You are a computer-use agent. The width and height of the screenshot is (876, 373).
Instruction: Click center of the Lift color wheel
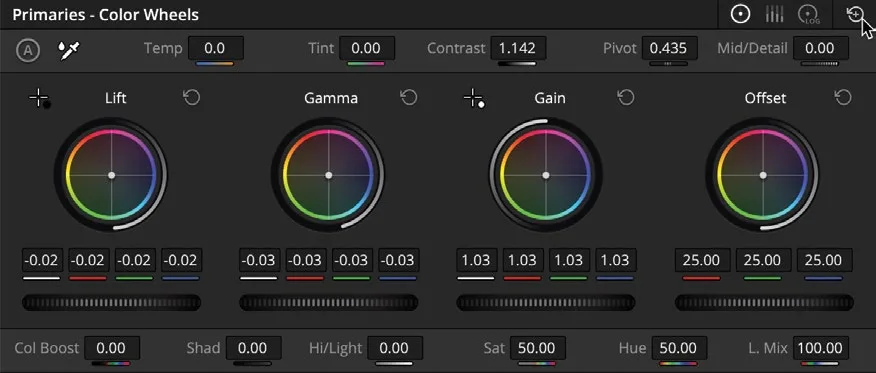tap(111, 175)
